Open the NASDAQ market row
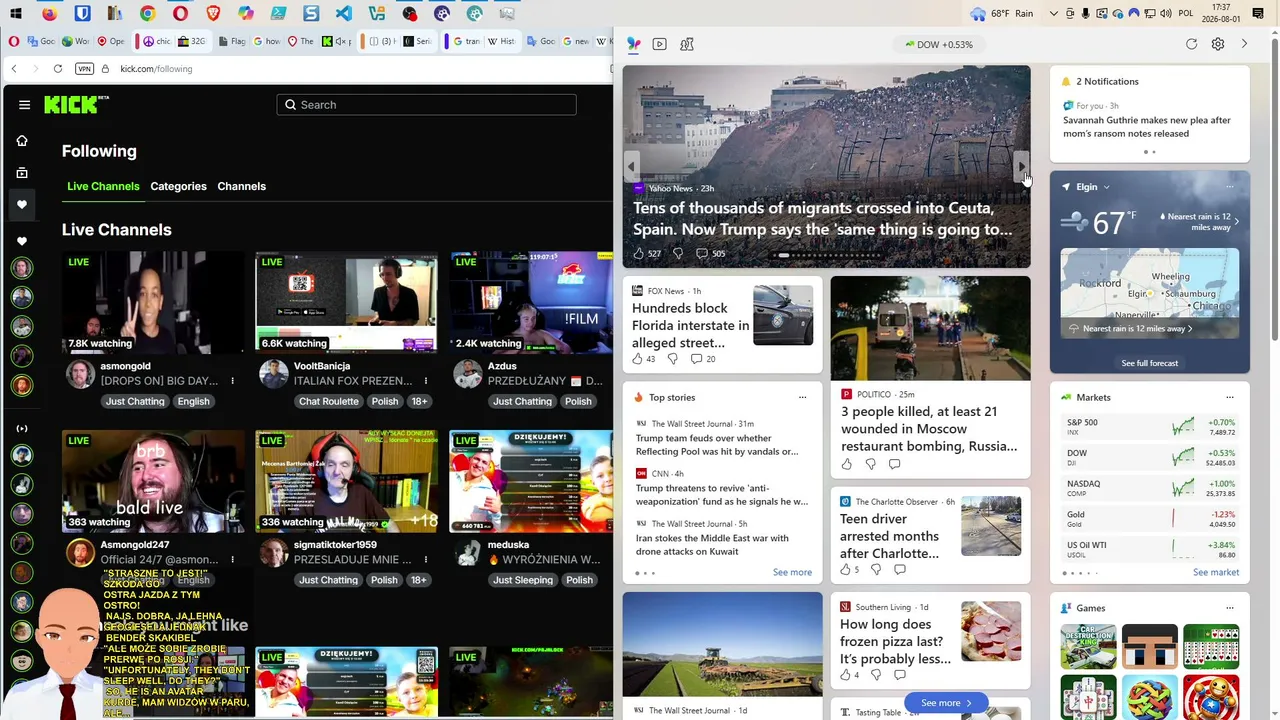 point(1150,488)
